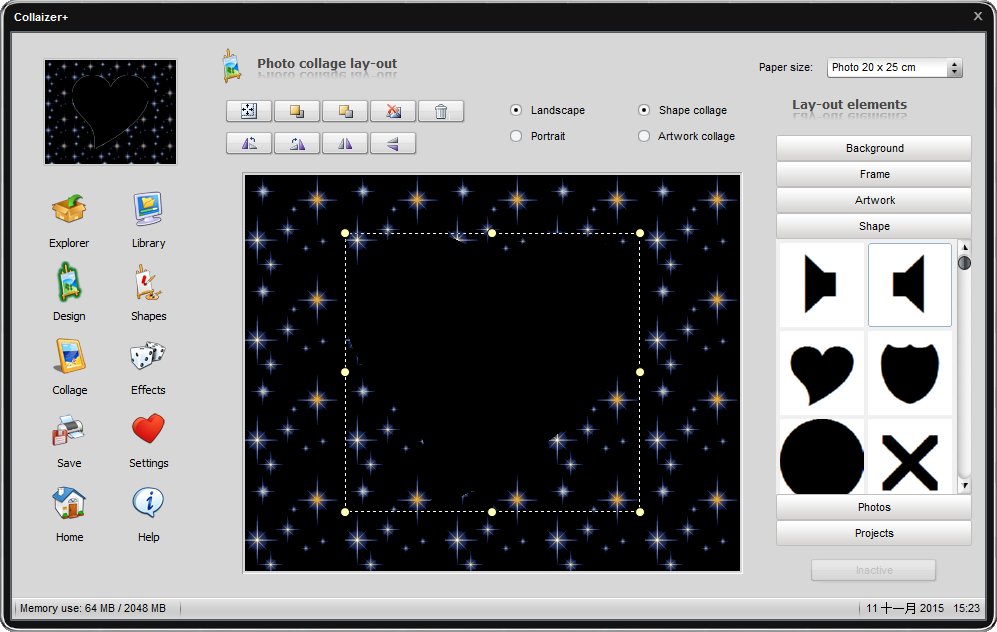The width and height of the screenshot is (997, 632).
Task: Click the Projects button
Action: [874, 533]
